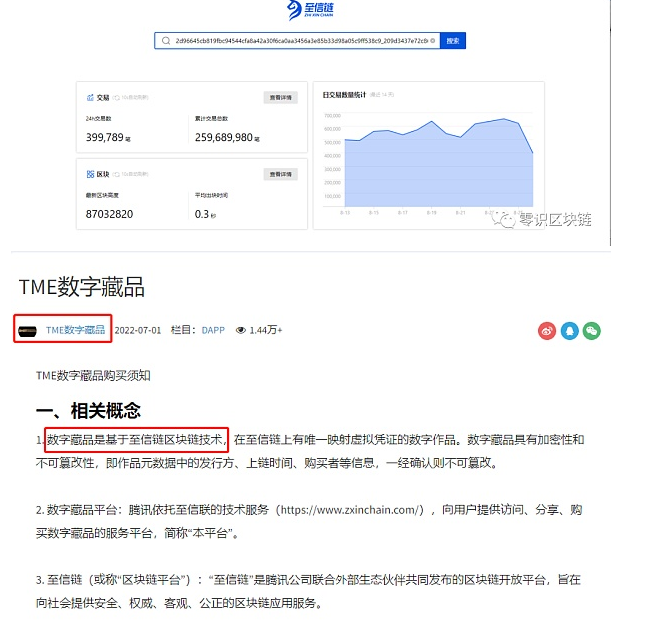664x621 pixels.
Task: Click the 累计交易总数 label
Action: [x=211, y=119]
